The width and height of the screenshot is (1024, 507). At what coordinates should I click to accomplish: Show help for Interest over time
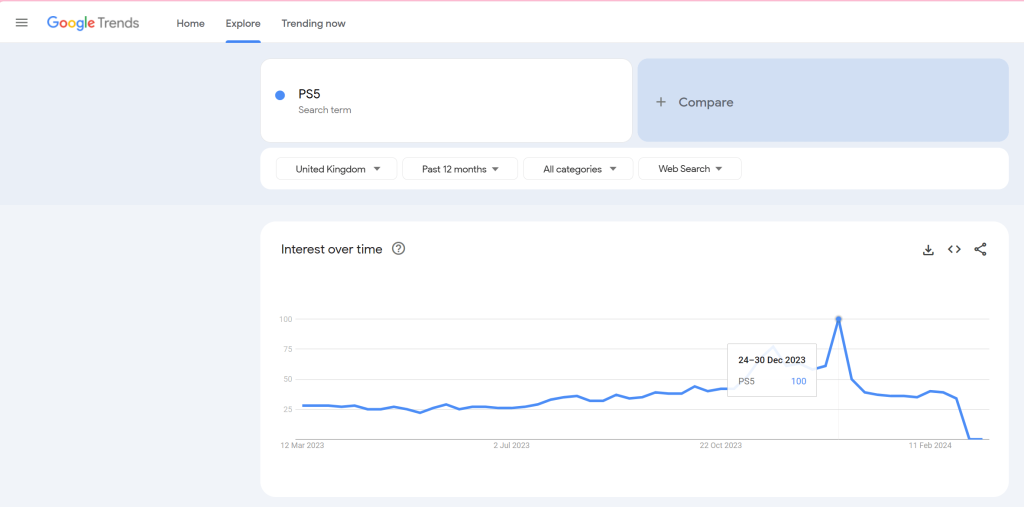(x=398, y=248)
